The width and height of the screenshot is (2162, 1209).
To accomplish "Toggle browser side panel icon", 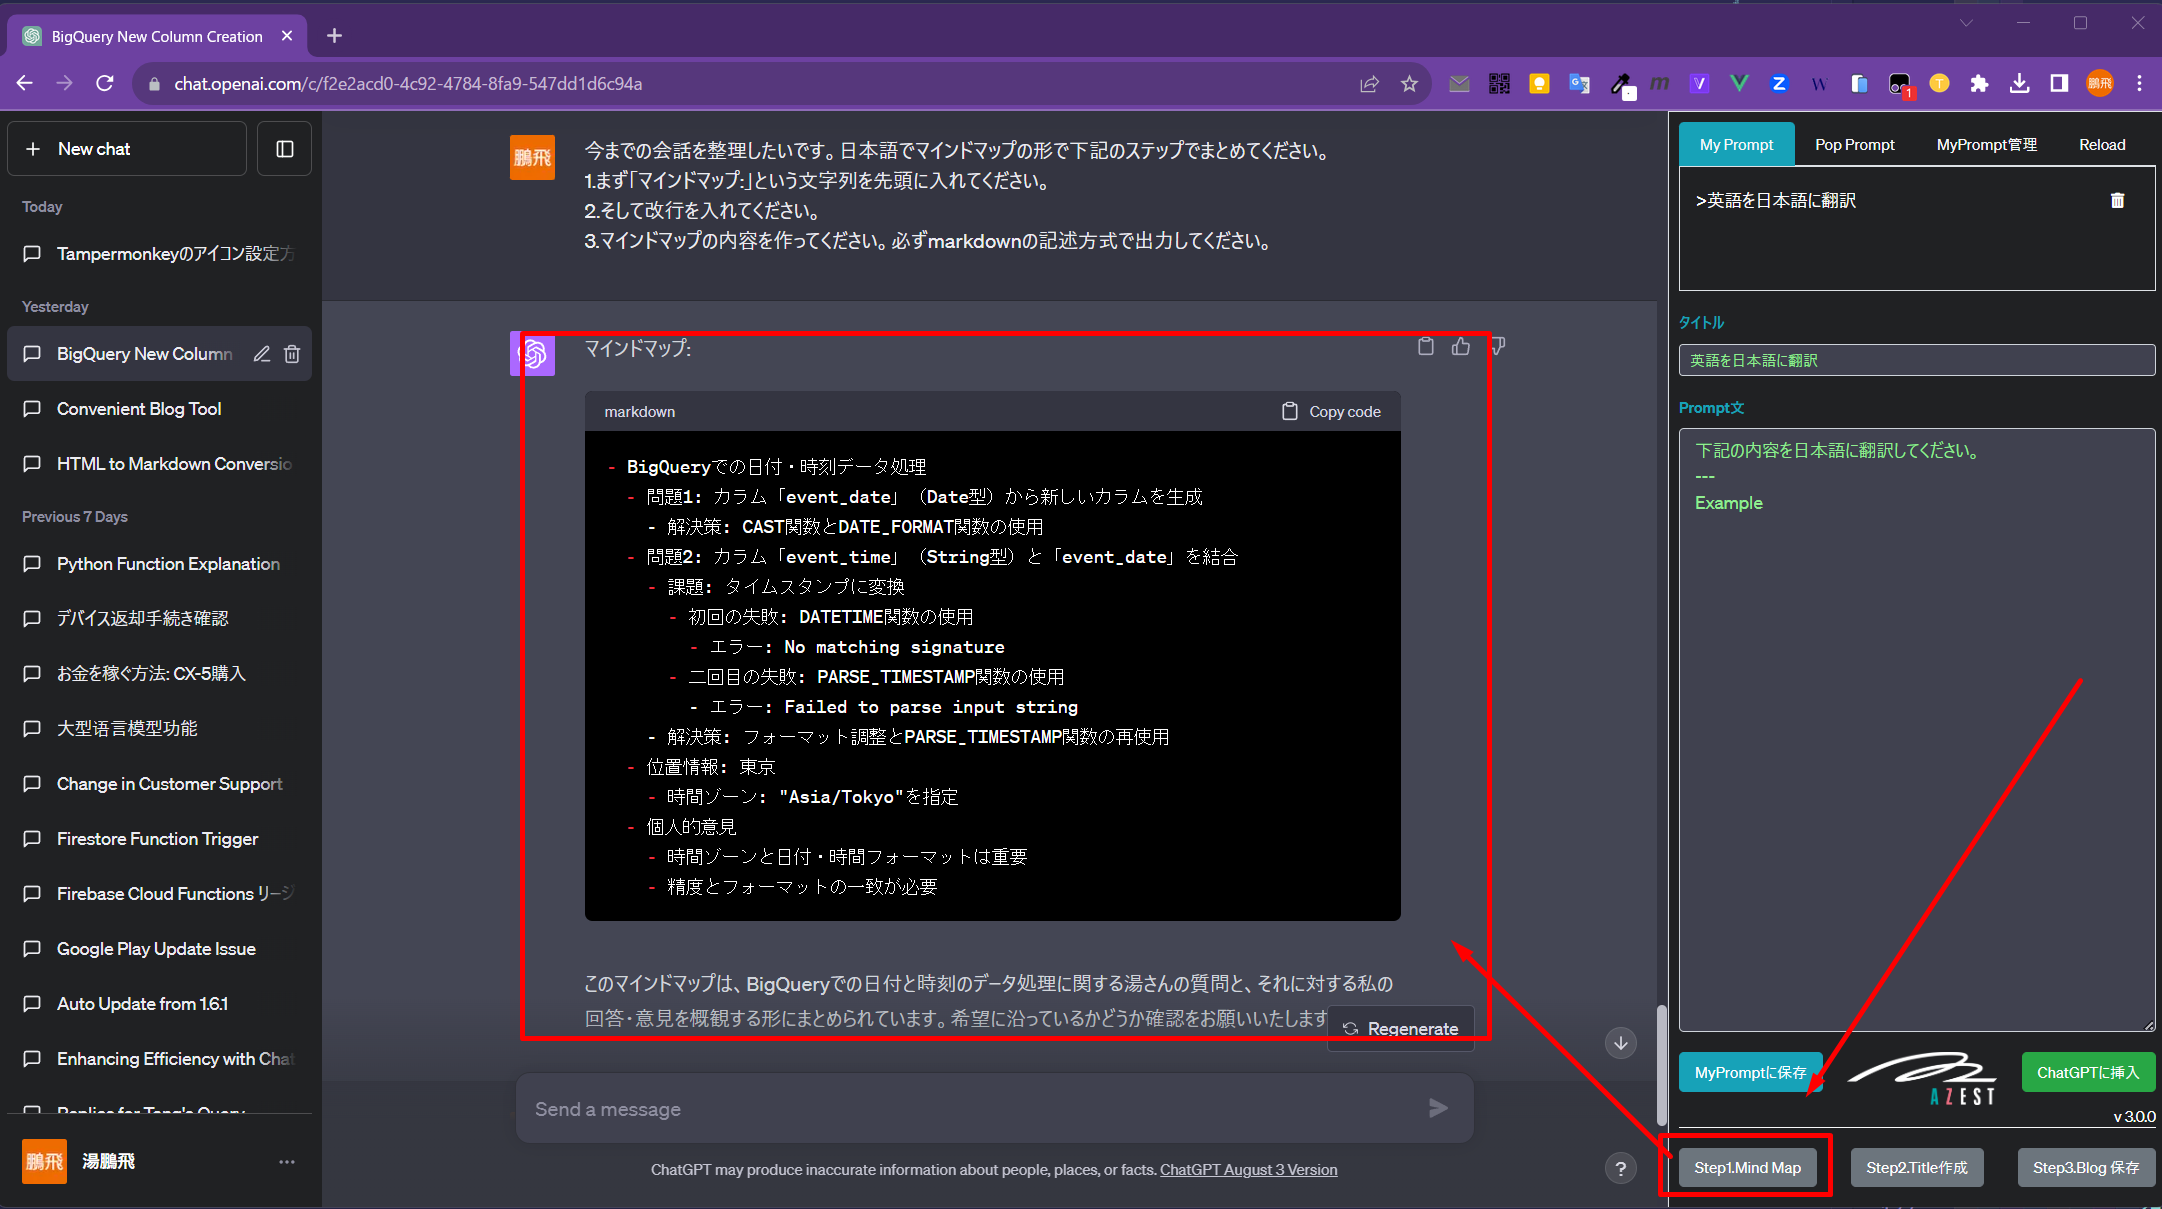I will [2059, 84].
